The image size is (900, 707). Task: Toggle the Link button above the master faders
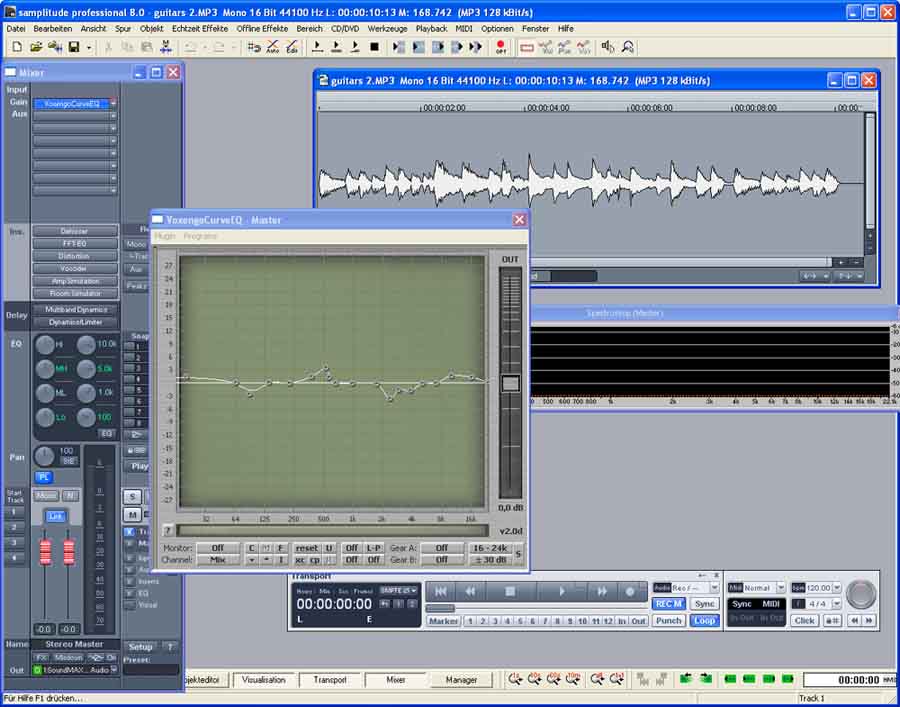click(55, 516)
